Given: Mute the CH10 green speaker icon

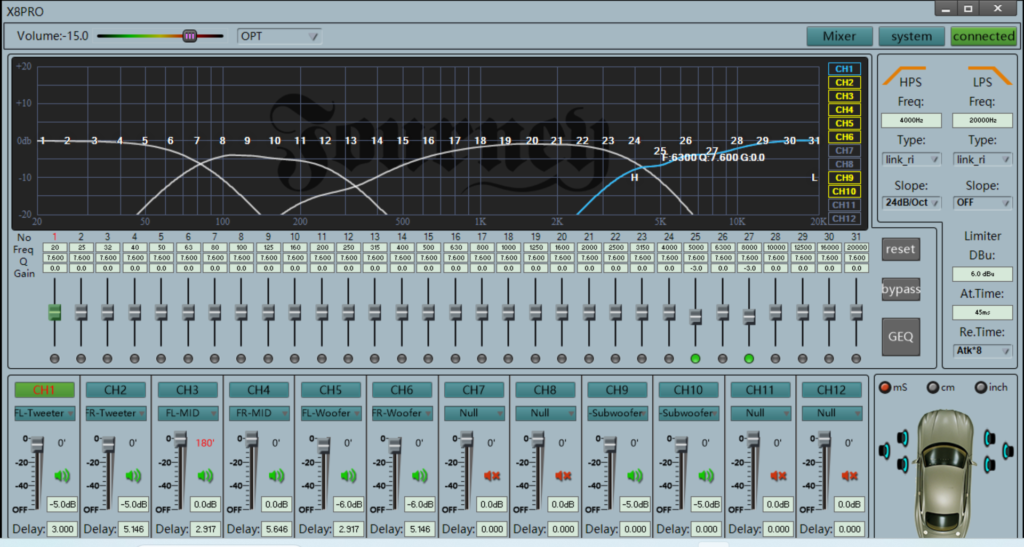Looking at the screenshot, I should 706,476.
